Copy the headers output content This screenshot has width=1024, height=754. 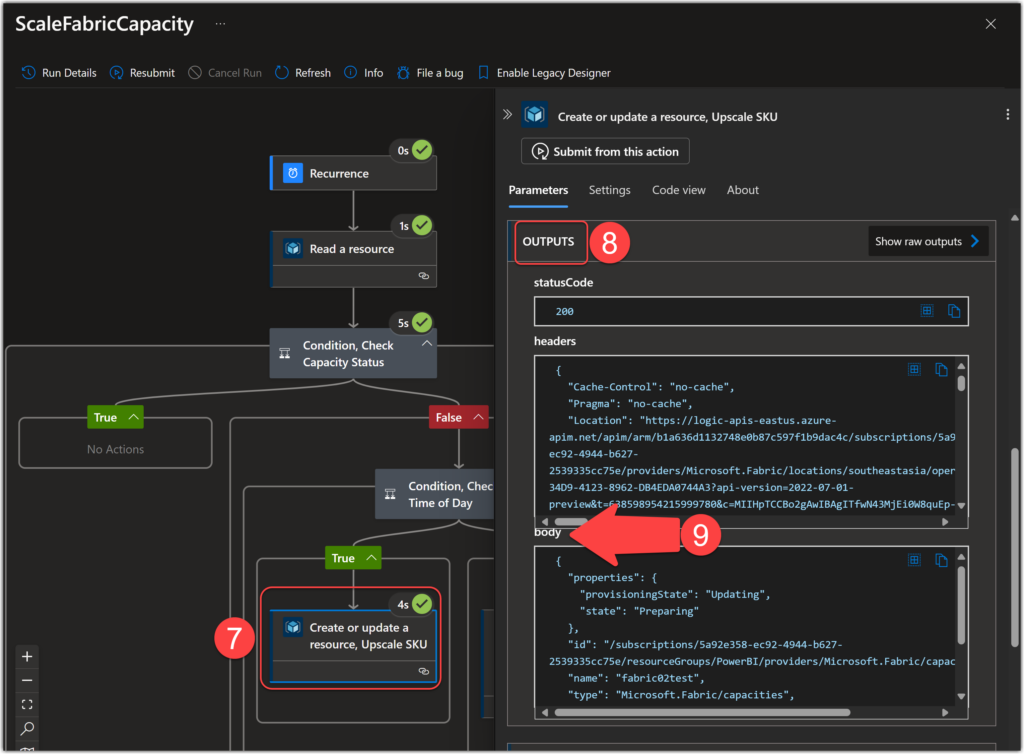(x=941, y=370)
